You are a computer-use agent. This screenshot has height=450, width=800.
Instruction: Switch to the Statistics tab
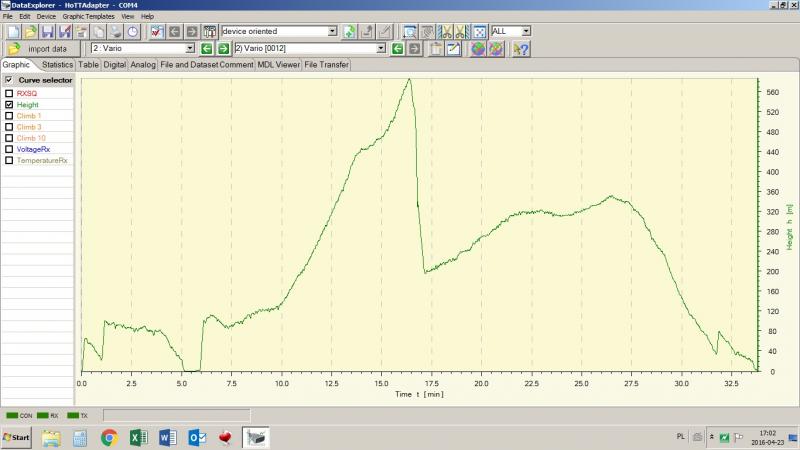(57, 65)
